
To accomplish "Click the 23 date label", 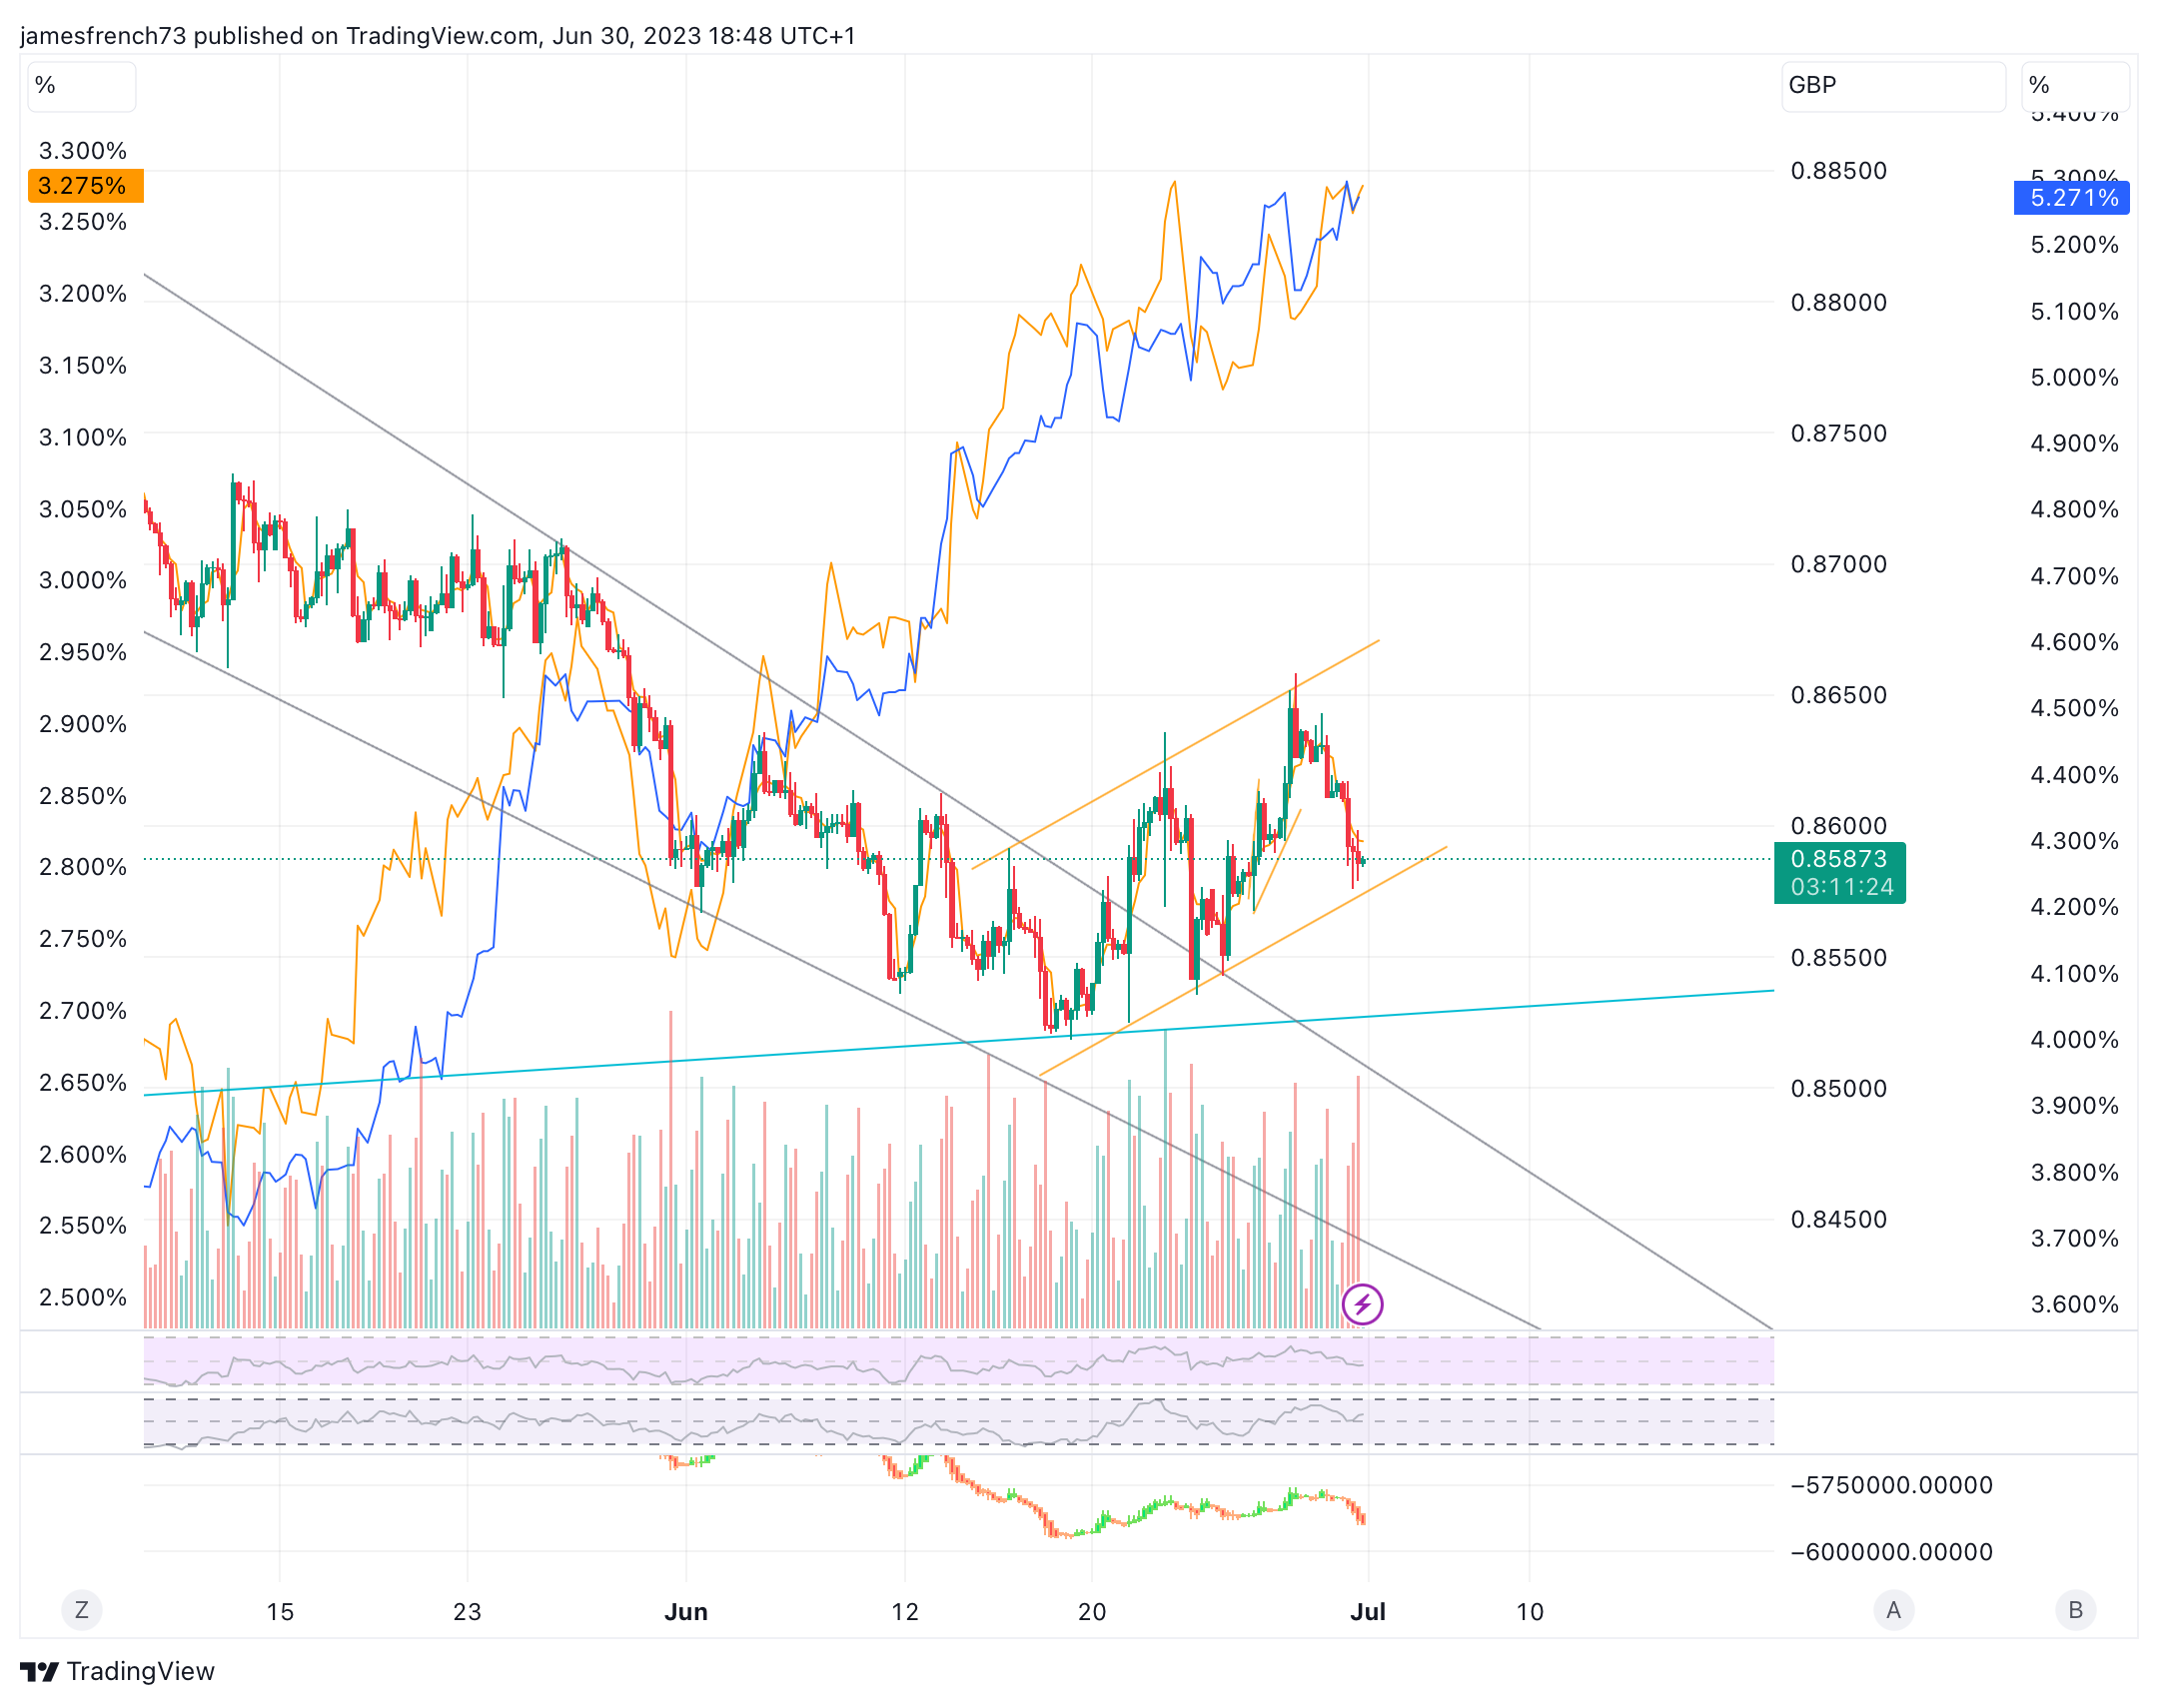I will point(467,1612).
